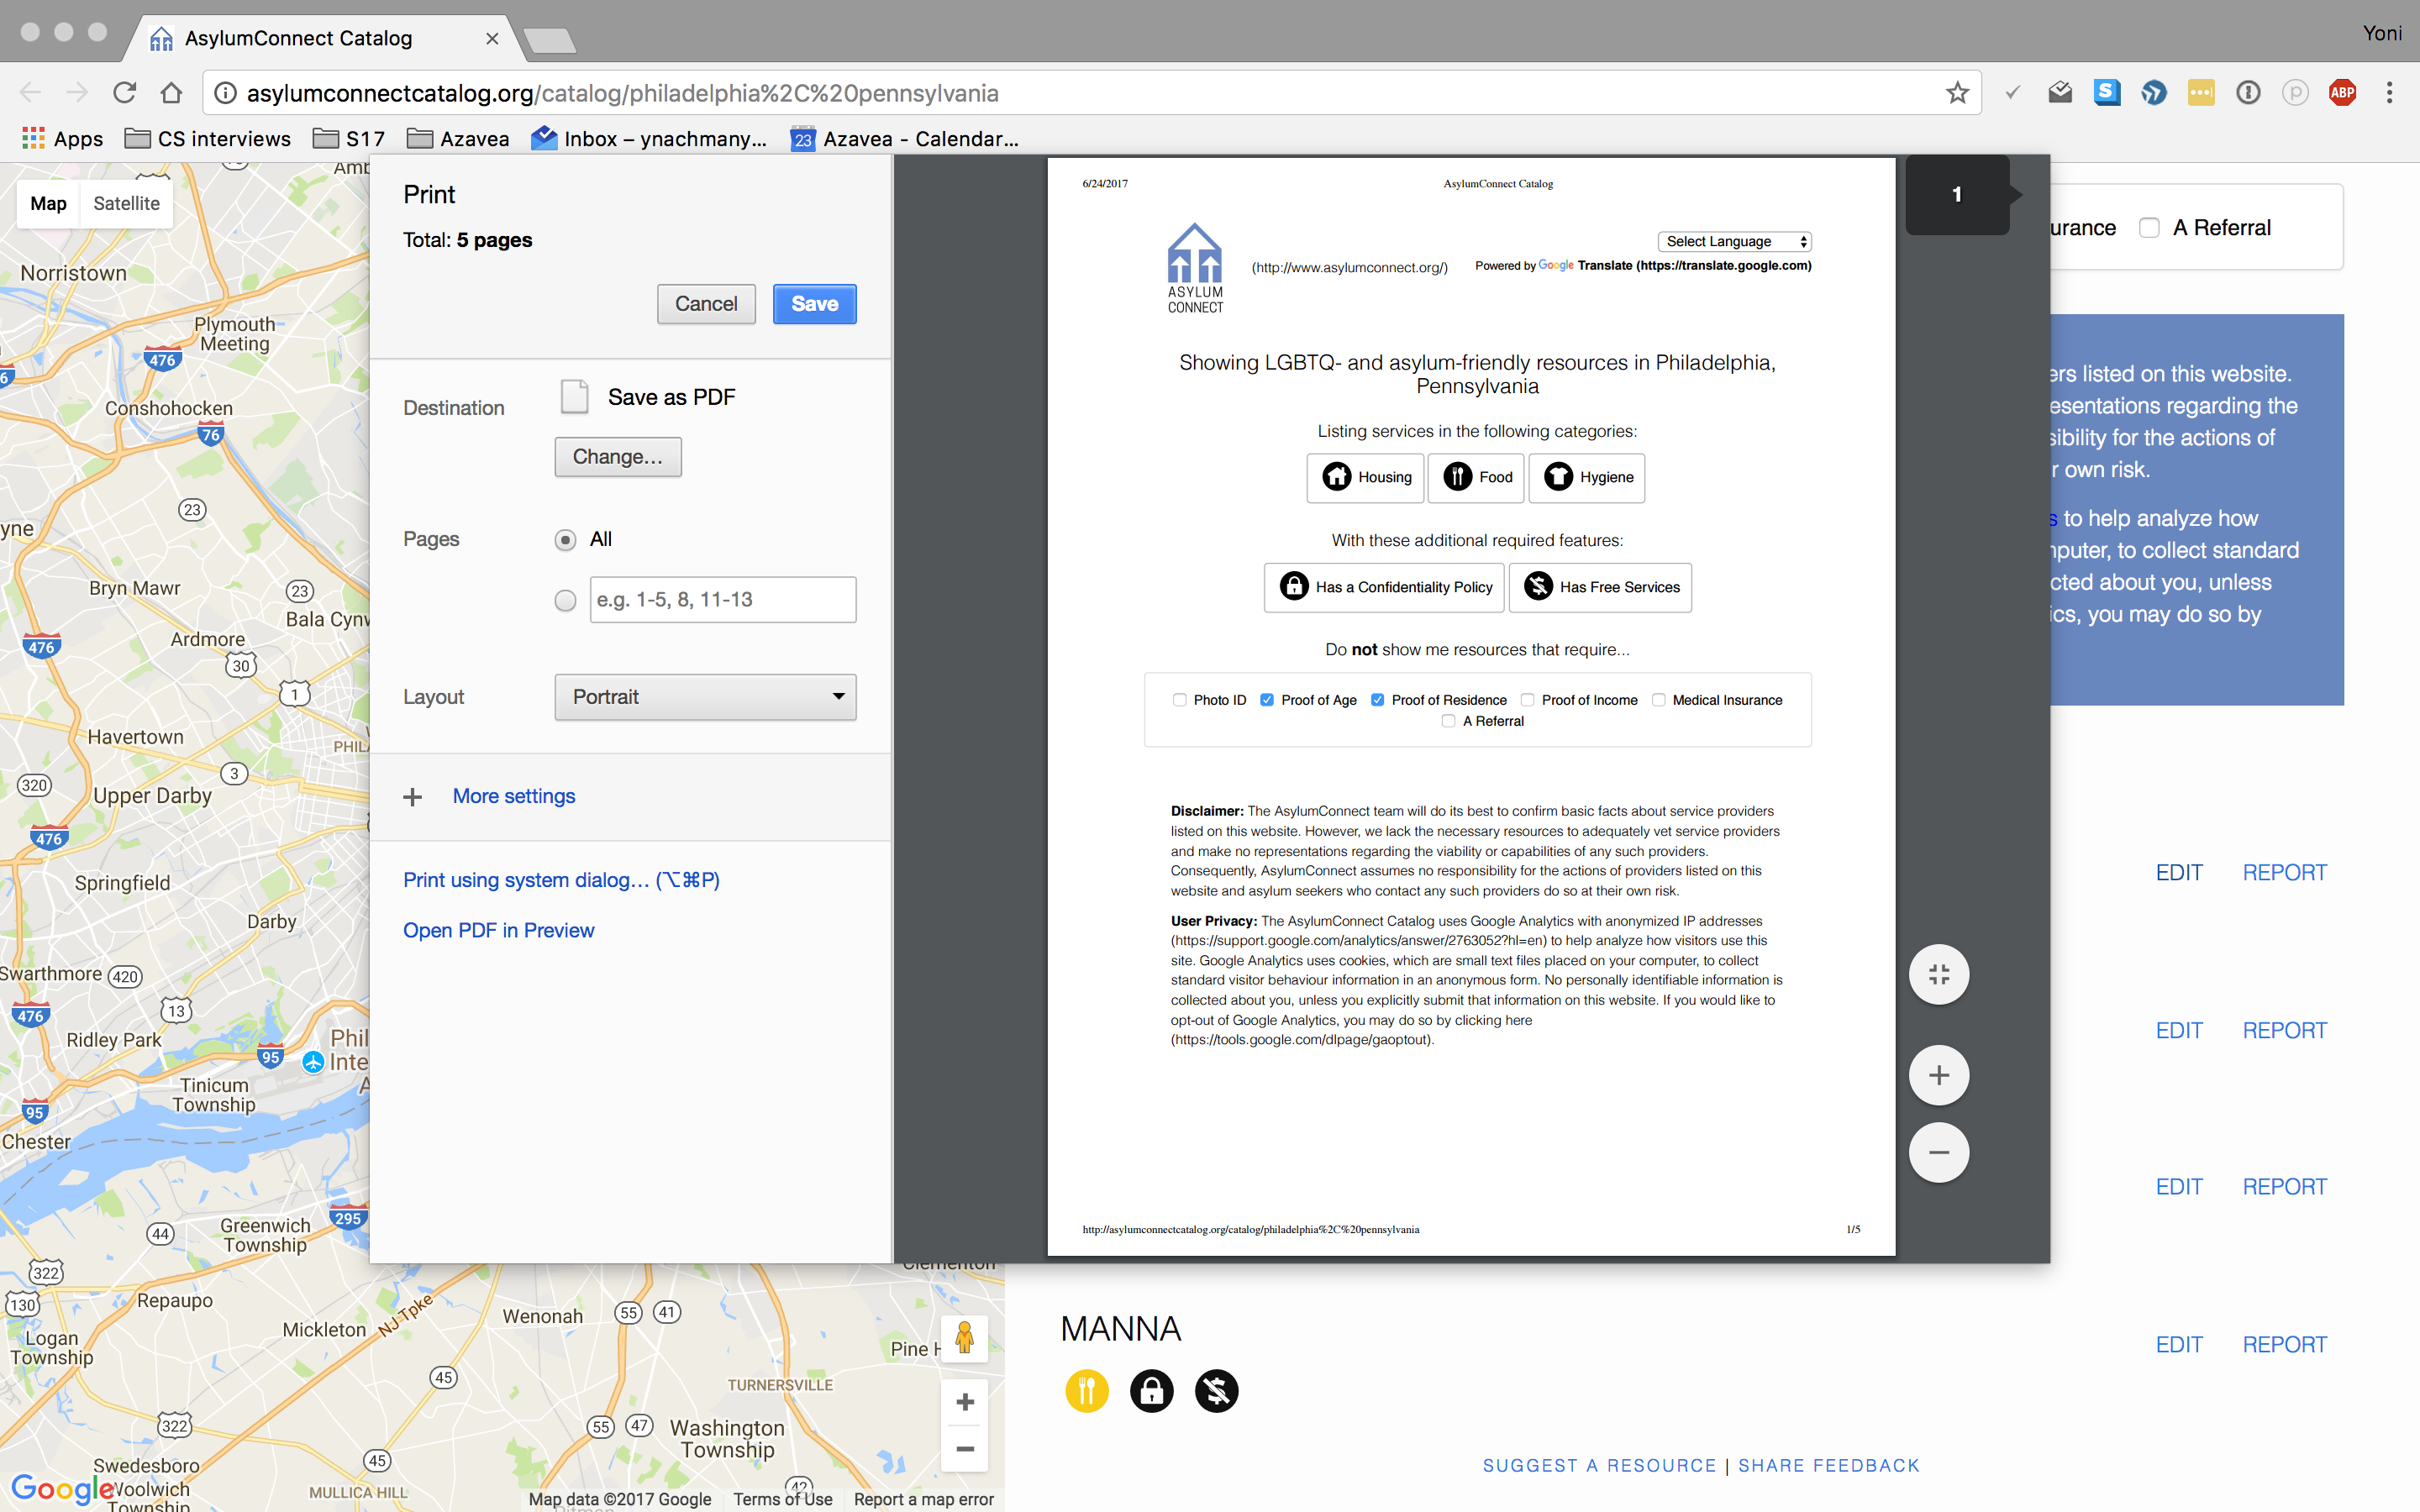The height and width of the screenshot is (1512, 2420).
Task: Open the CS interviews bookmark folder
Action: pos(208,139)
